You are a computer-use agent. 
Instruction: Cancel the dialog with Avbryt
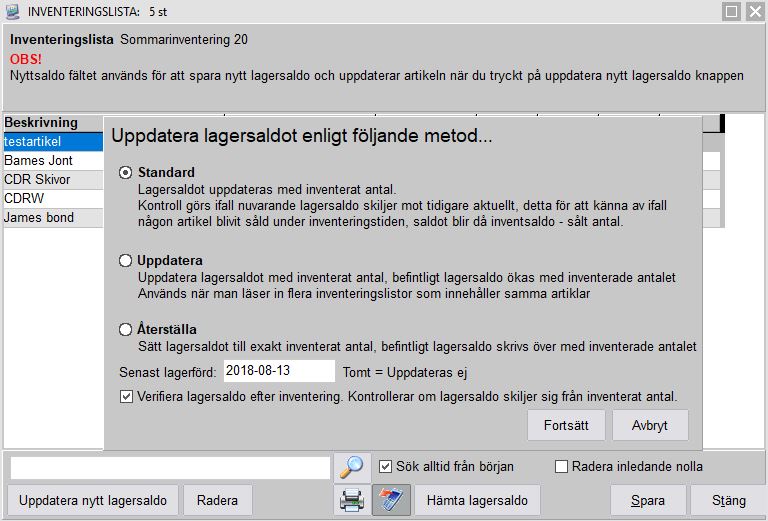coord(650,425)
